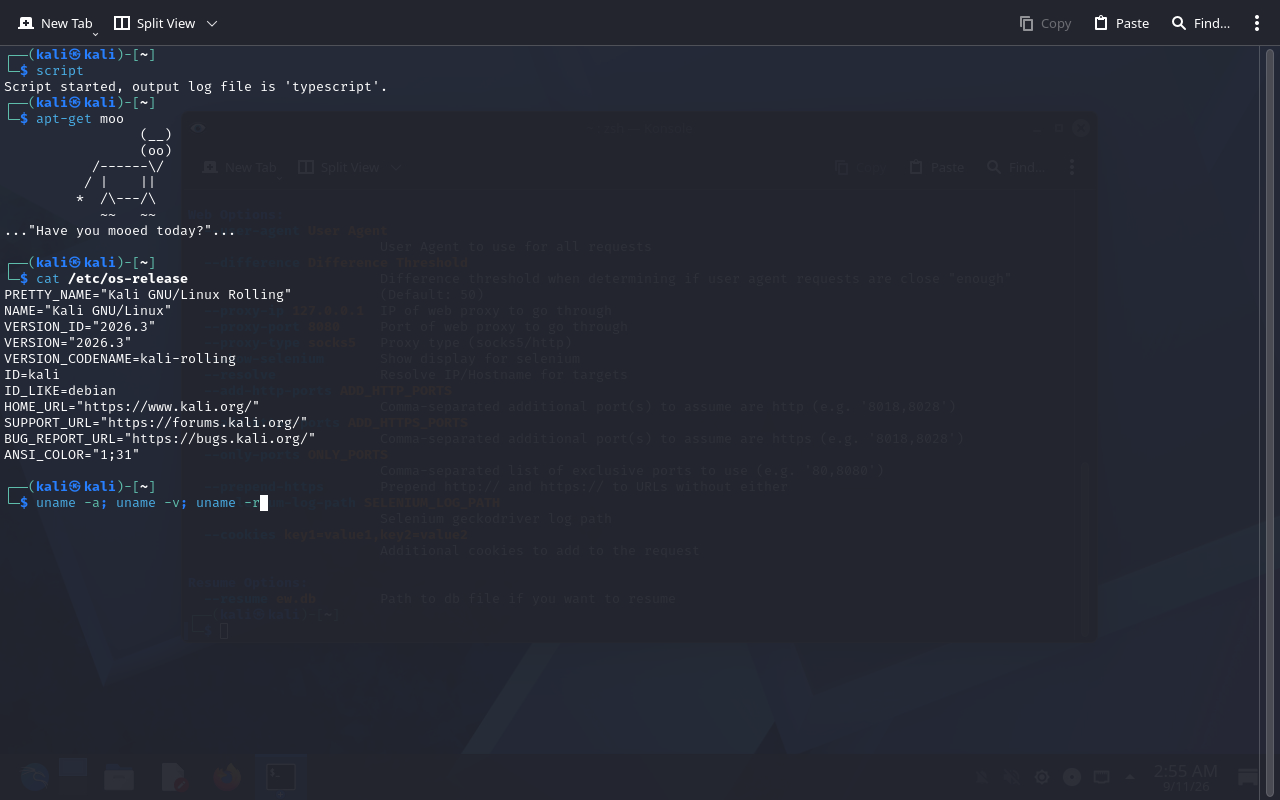Open the Kali application launcher menu
Screen dimensions: 1280x800
click(34, 776)
